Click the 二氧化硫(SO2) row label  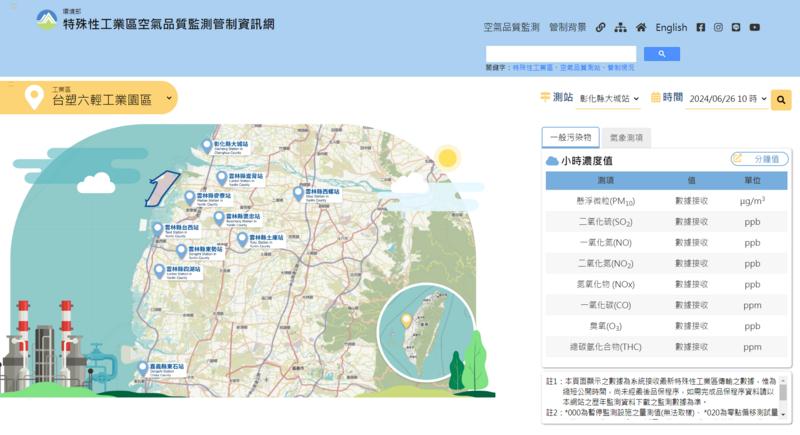point(606,222)
